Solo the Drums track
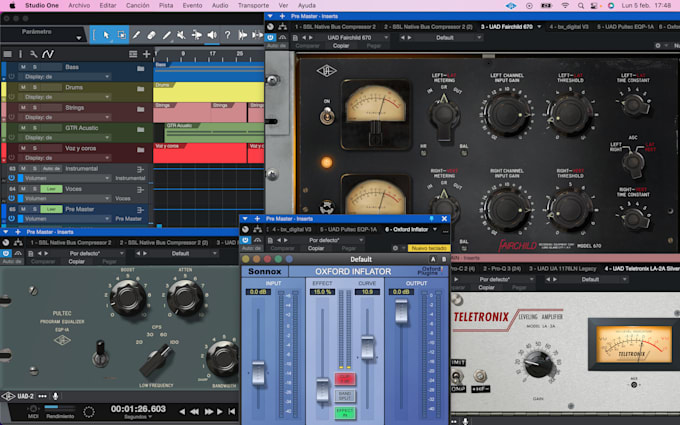680x425 pixels. coord(35,87)
